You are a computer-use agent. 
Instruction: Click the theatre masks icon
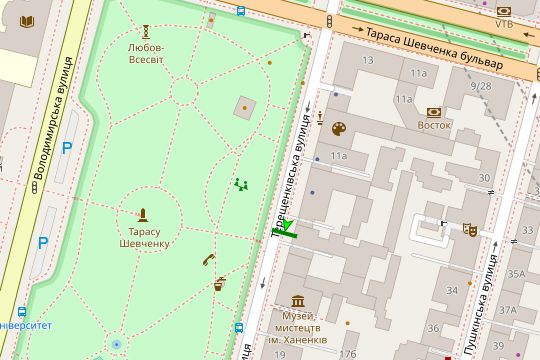470,229
